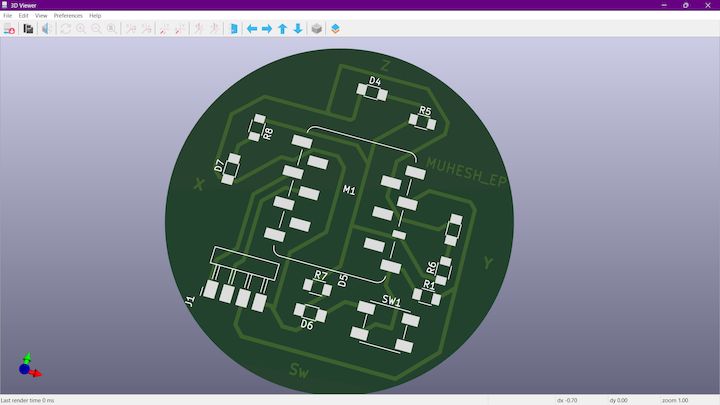Click the 3D axis orientation gizmo
Screen dimensions: 720x405
(28, 366)
